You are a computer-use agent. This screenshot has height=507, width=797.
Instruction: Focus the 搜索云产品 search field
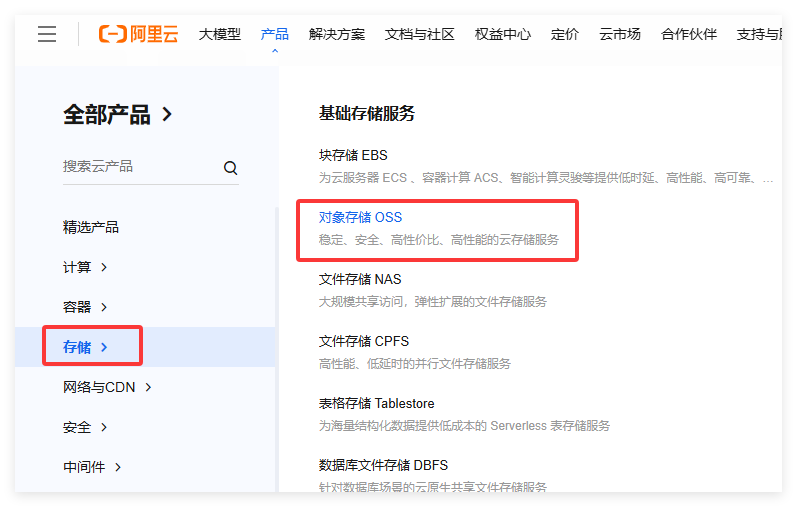150,167
